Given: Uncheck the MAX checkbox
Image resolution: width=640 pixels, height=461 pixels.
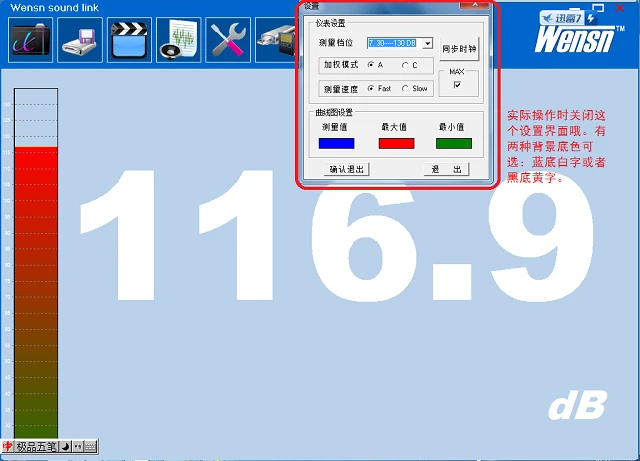Looking at the screenshot, I should (457, 85).
